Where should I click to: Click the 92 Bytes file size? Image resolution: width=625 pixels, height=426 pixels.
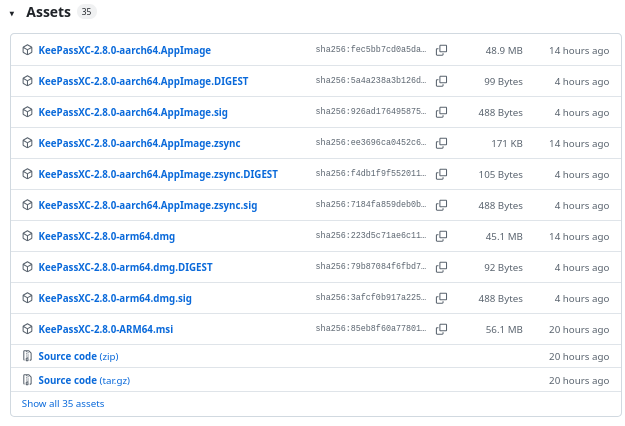click(503, 268)
